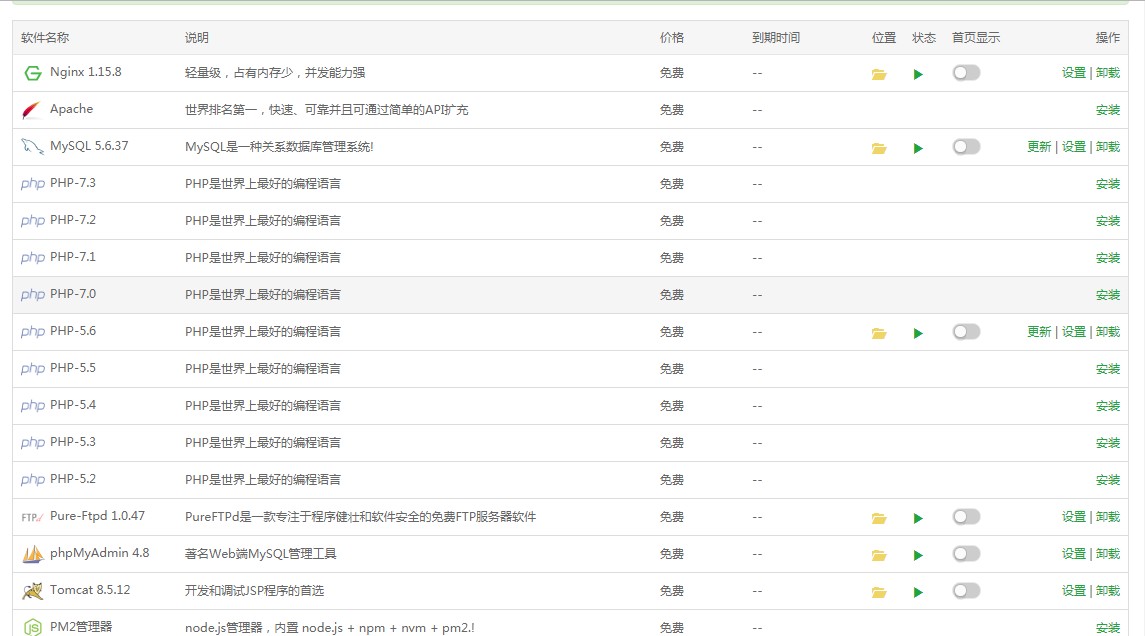Install PHP-7.3
This screenshot has height=636, width=1145.
click(x=1108, y=183)
